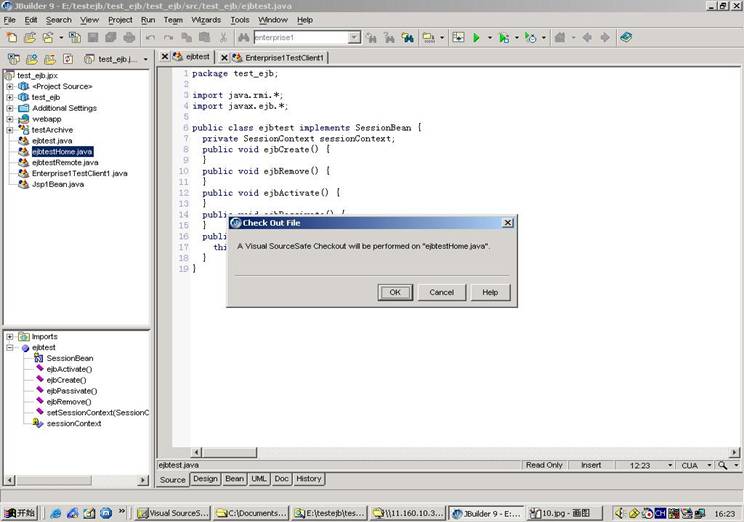
Task: Switch to the UML view tab
Action: click(259, 479)
